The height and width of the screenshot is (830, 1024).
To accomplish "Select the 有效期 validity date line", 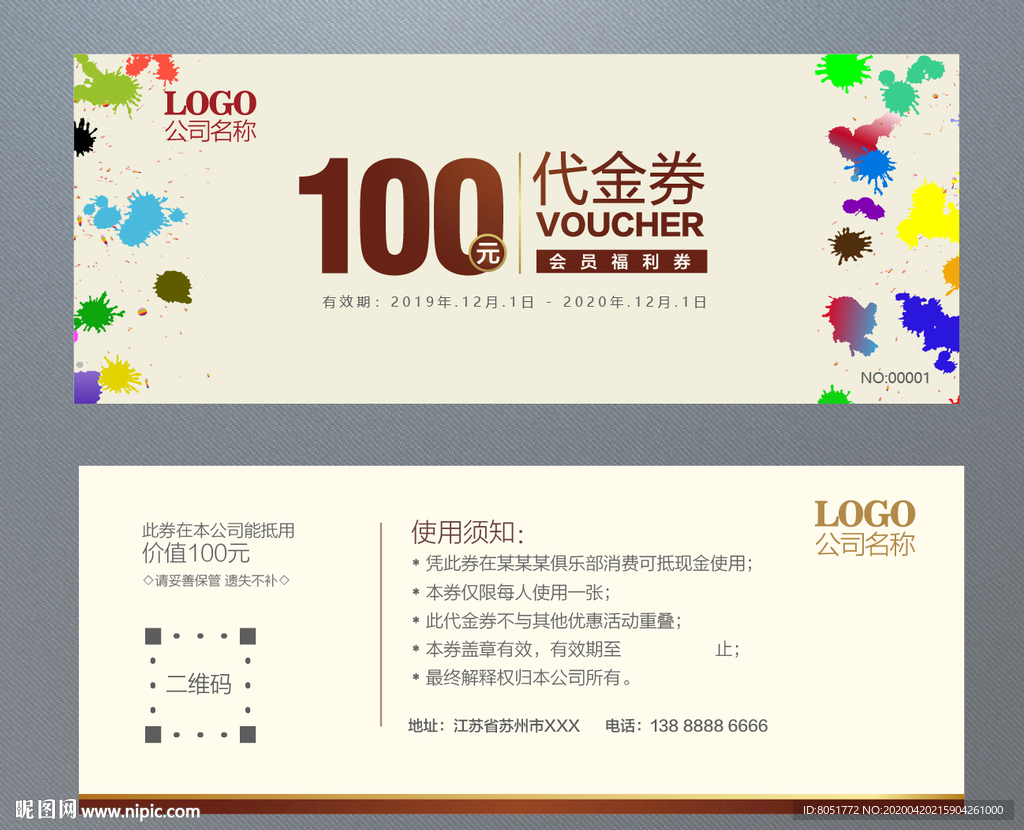I will click(515, 302).
